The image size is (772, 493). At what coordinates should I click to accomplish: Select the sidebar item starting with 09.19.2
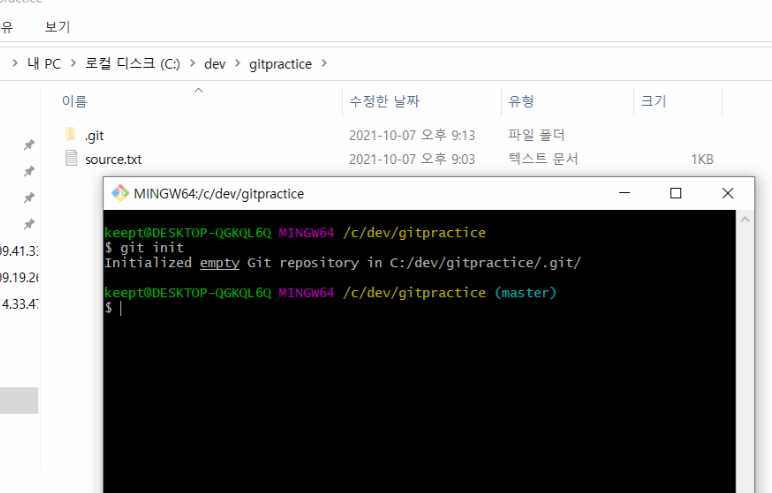[19, 278]
